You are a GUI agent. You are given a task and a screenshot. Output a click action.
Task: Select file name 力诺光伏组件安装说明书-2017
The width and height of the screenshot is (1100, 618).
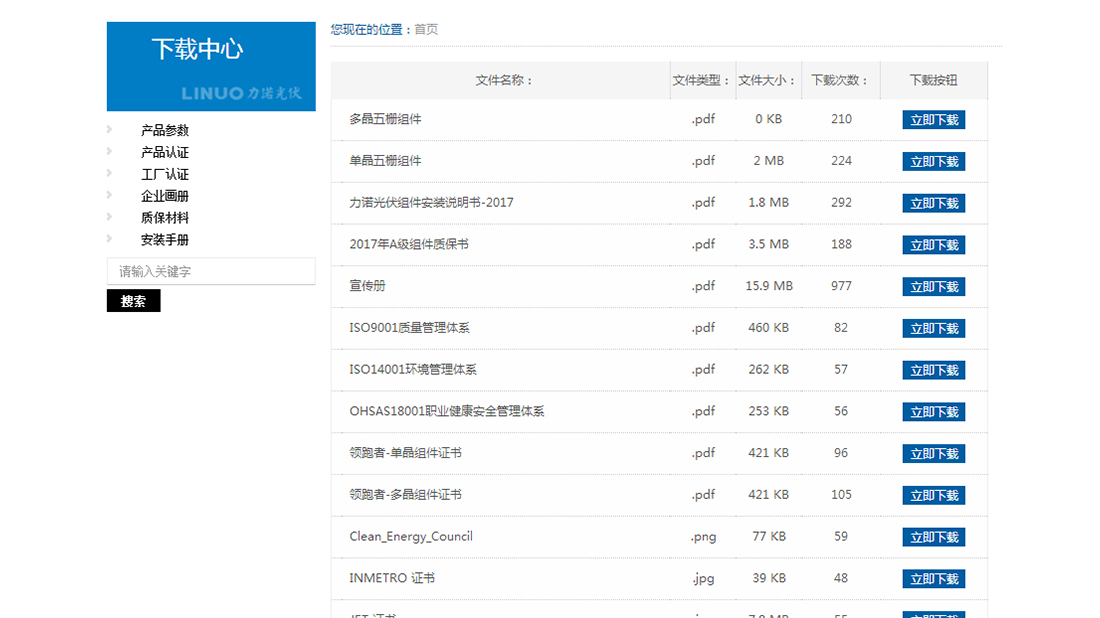431,203
